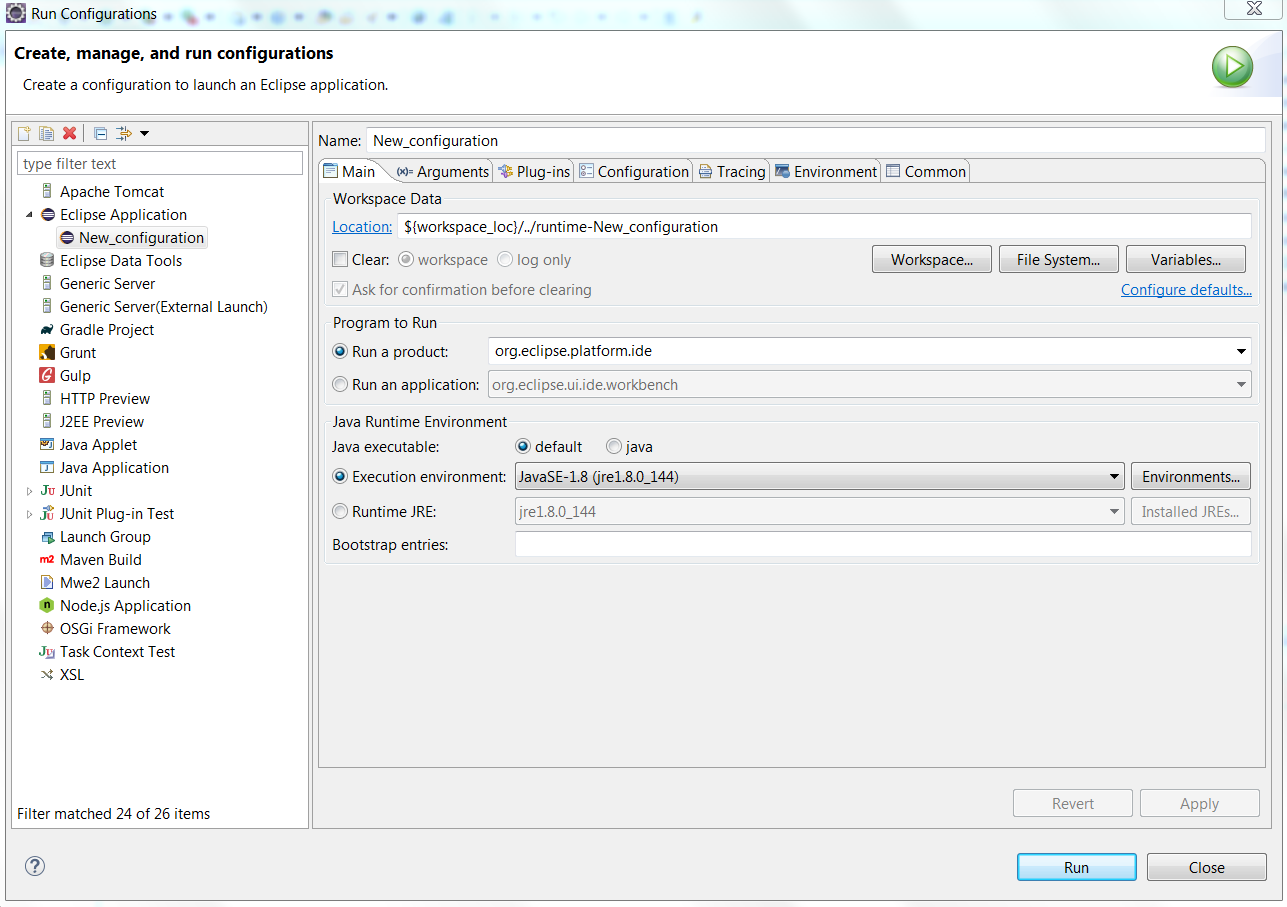Open the JavaSE-1.8 execution environment dropdown

pos(1114,476)
